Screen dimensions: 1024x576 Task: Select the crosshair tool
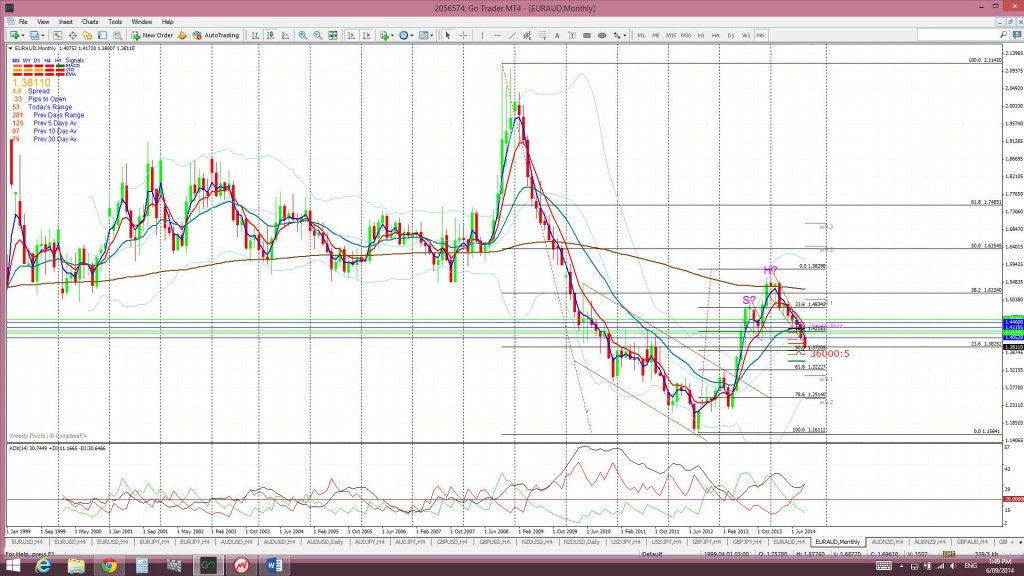(463, 35)
